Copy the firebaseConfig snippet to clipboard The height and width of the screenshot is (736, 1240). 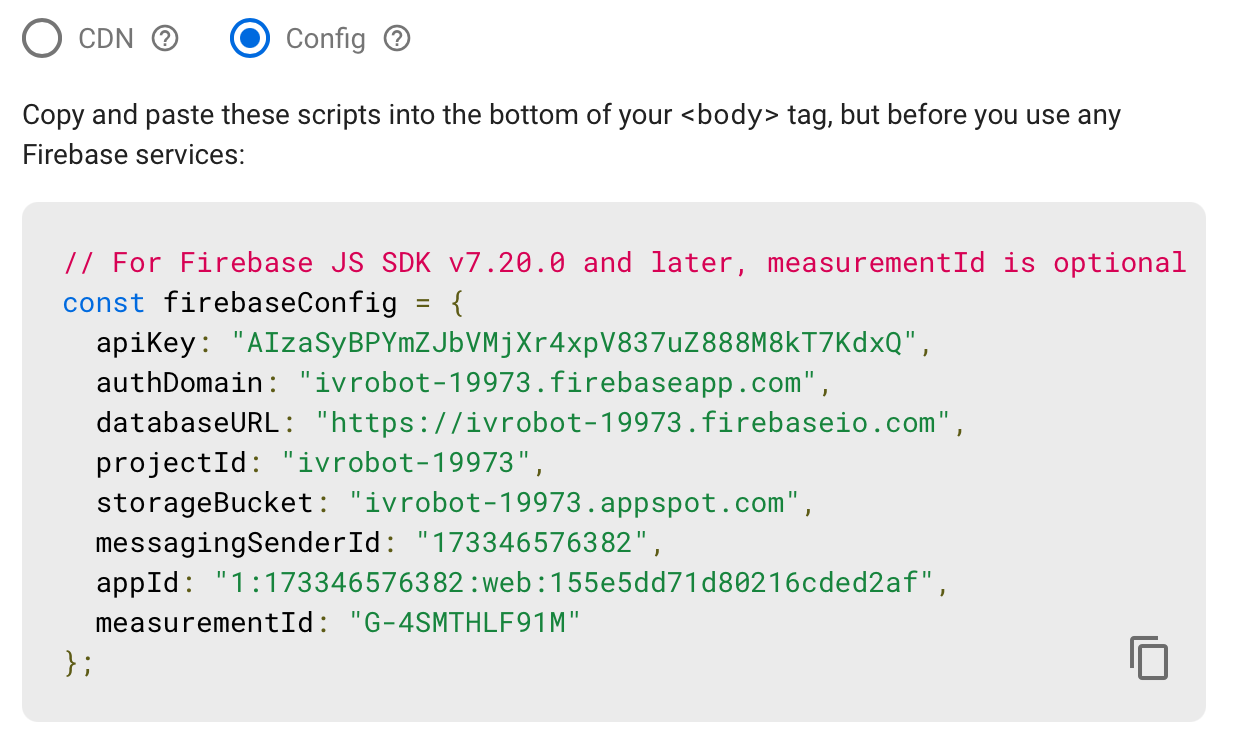(x=1149, y=657)
